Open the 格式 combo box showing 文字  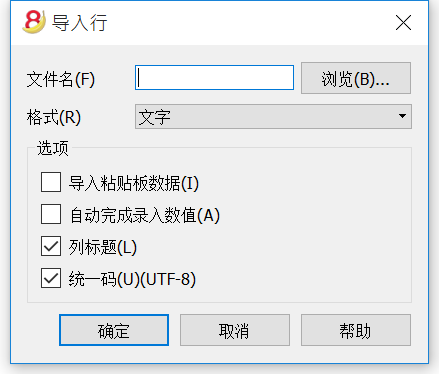[273, 117]
